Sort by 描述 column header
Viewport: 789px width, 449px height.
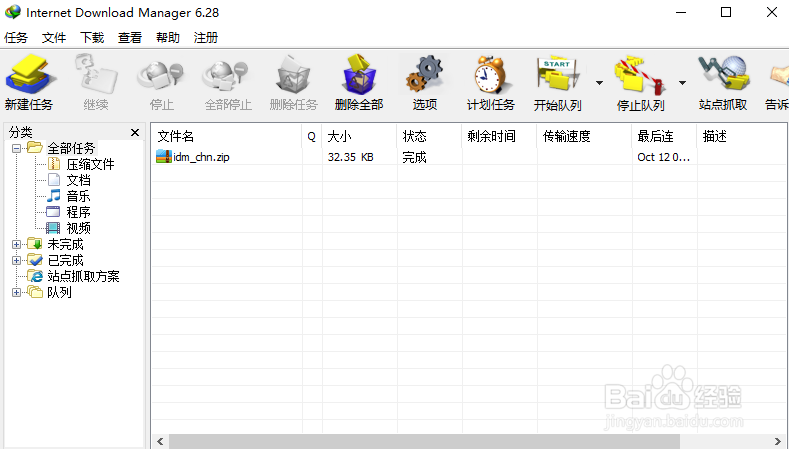743,136
